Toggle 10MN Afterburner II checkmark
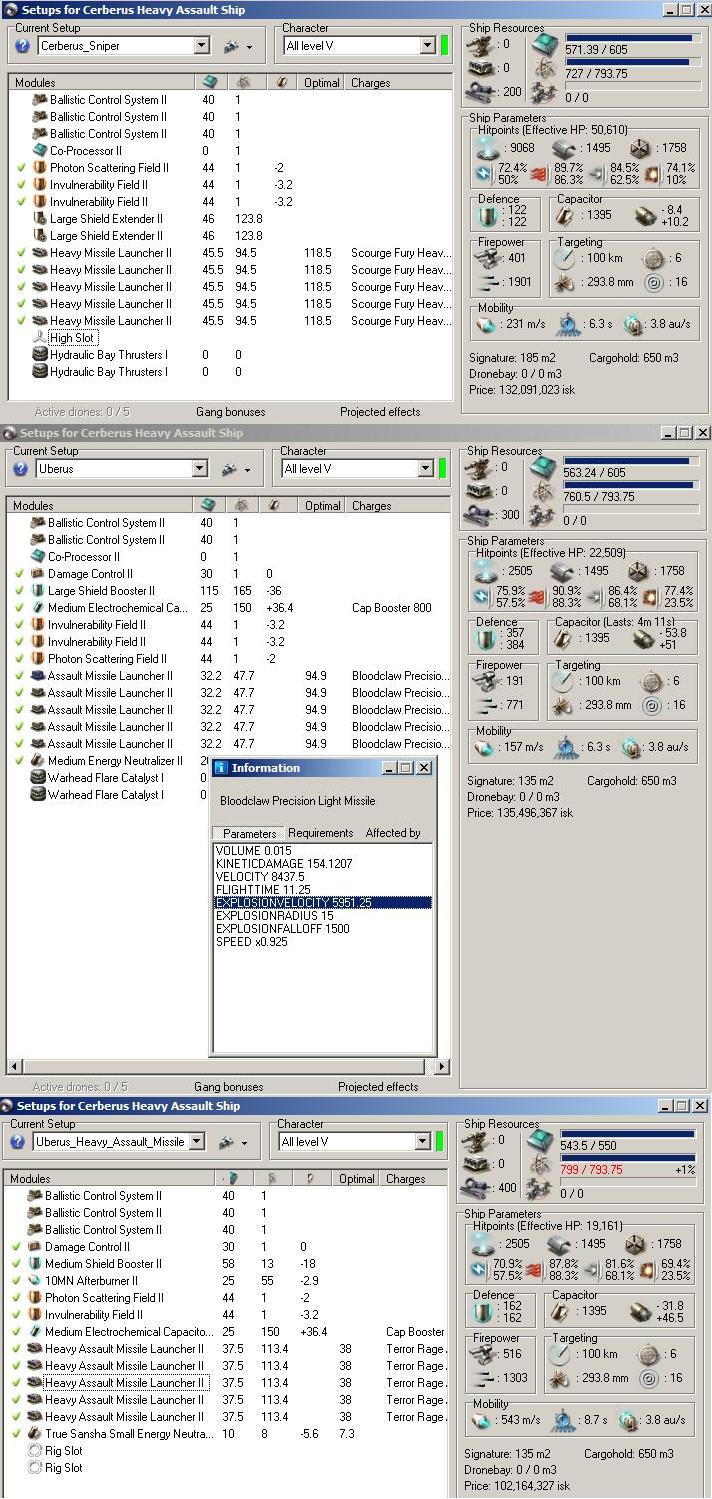Image resolution: width=712 pixels, height=1499 pixels. tap(17, 1281)
